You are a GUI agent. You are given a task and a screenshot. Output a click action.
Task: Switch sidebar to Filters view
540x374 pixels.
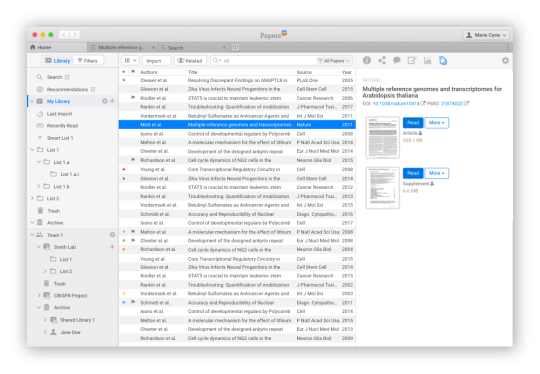click(88, 61)
